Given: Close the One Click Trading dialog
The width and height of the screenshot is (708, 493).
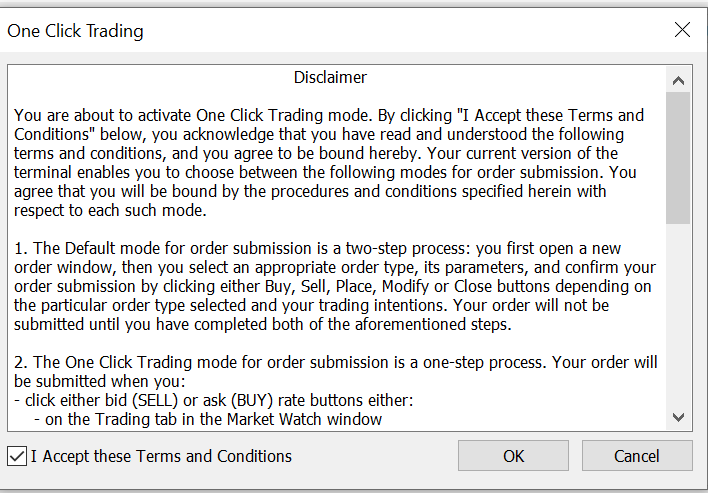Looking at the screenshot, I should tap(682, 30).
